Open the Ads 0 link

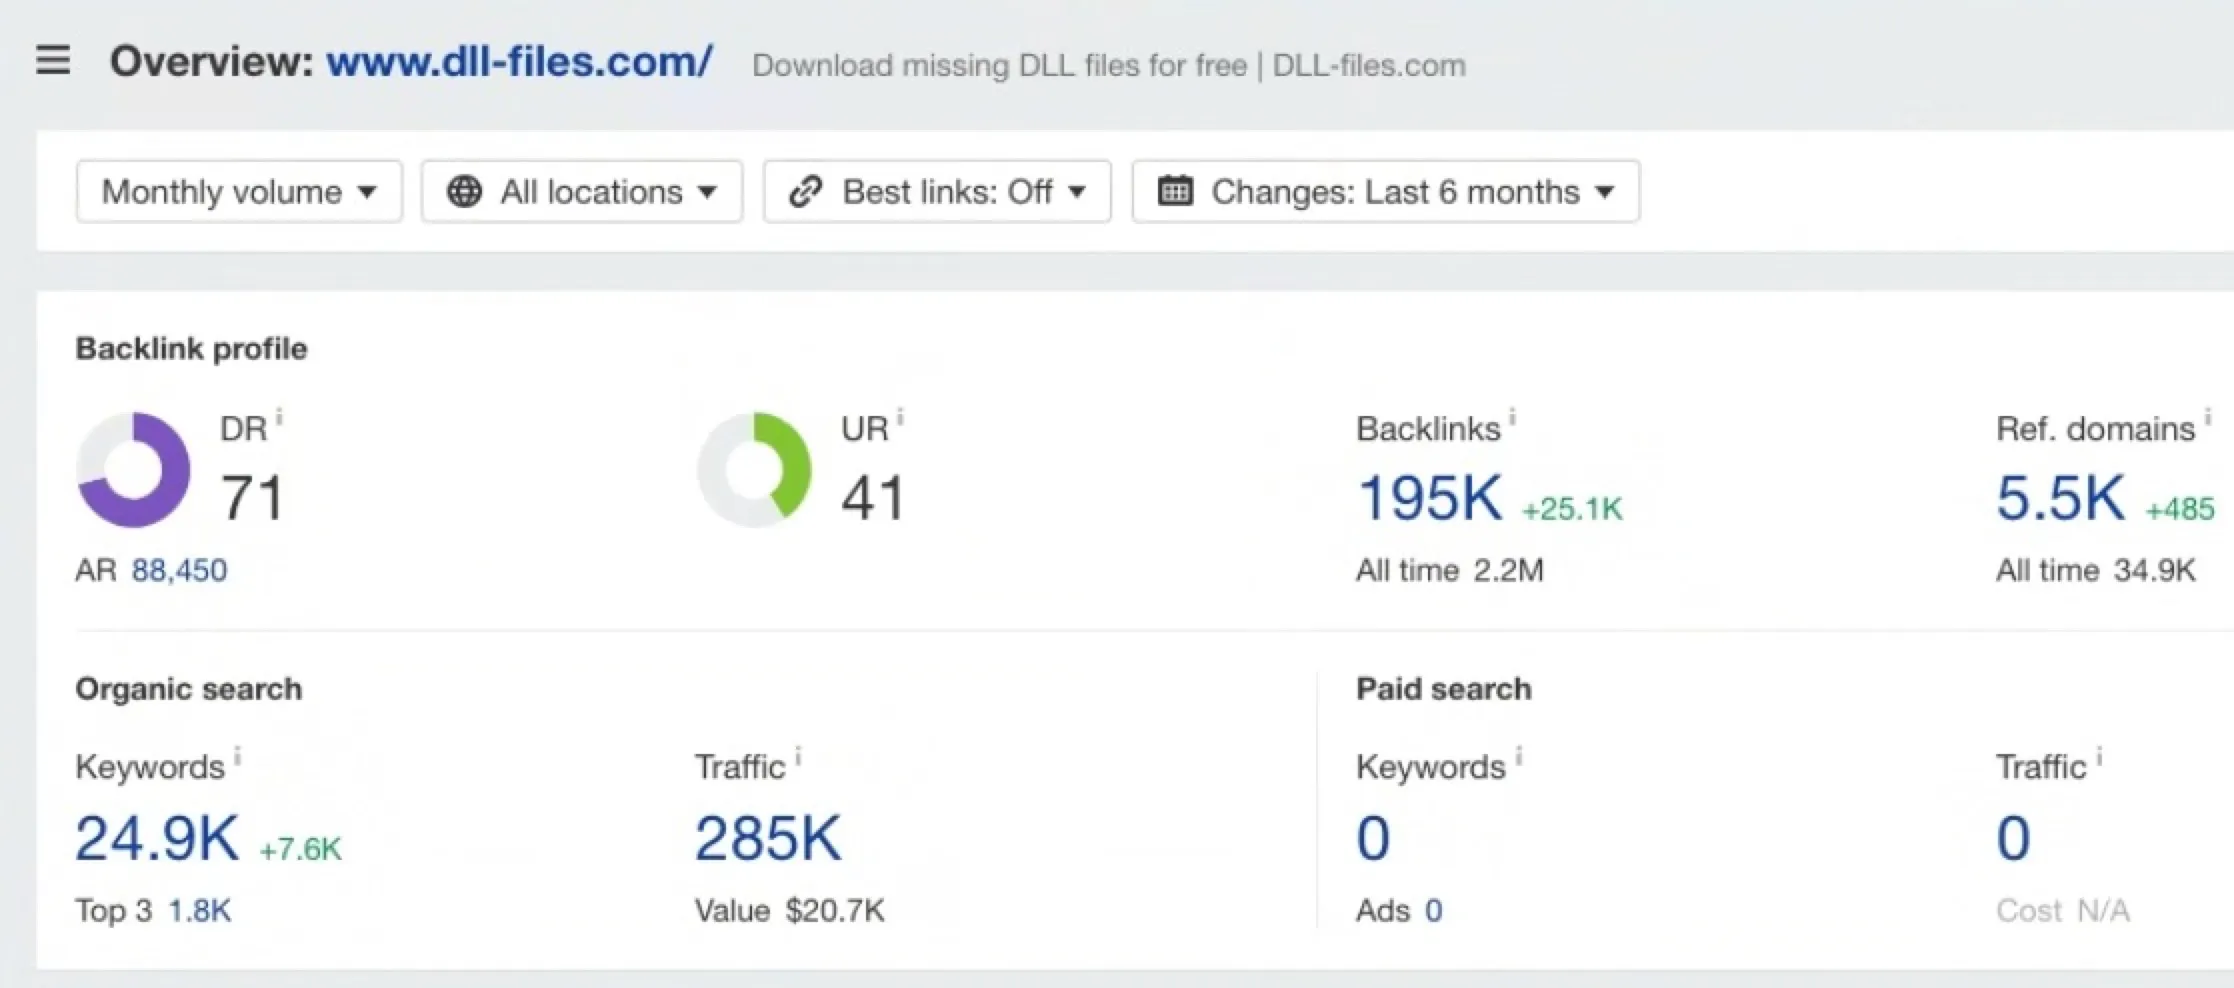(x=1434, y=910)
